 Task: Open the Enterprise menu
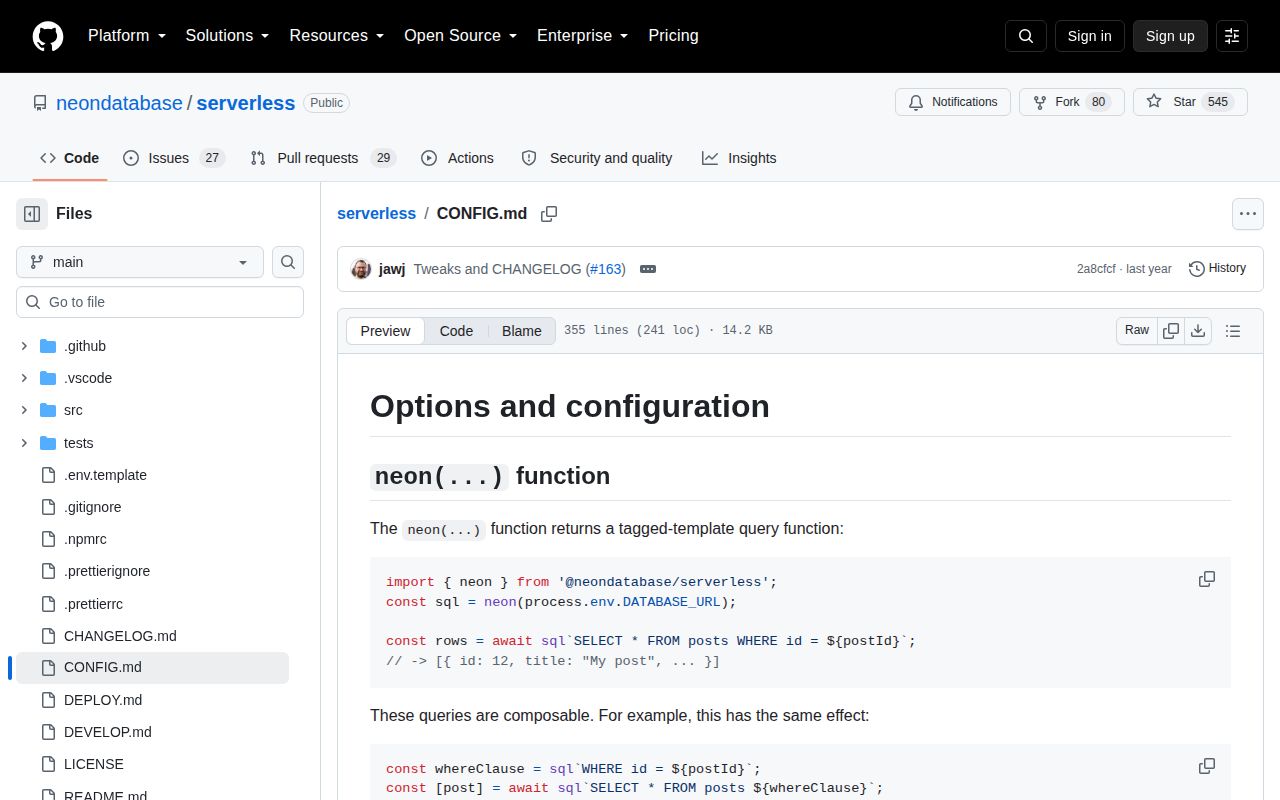582,35
